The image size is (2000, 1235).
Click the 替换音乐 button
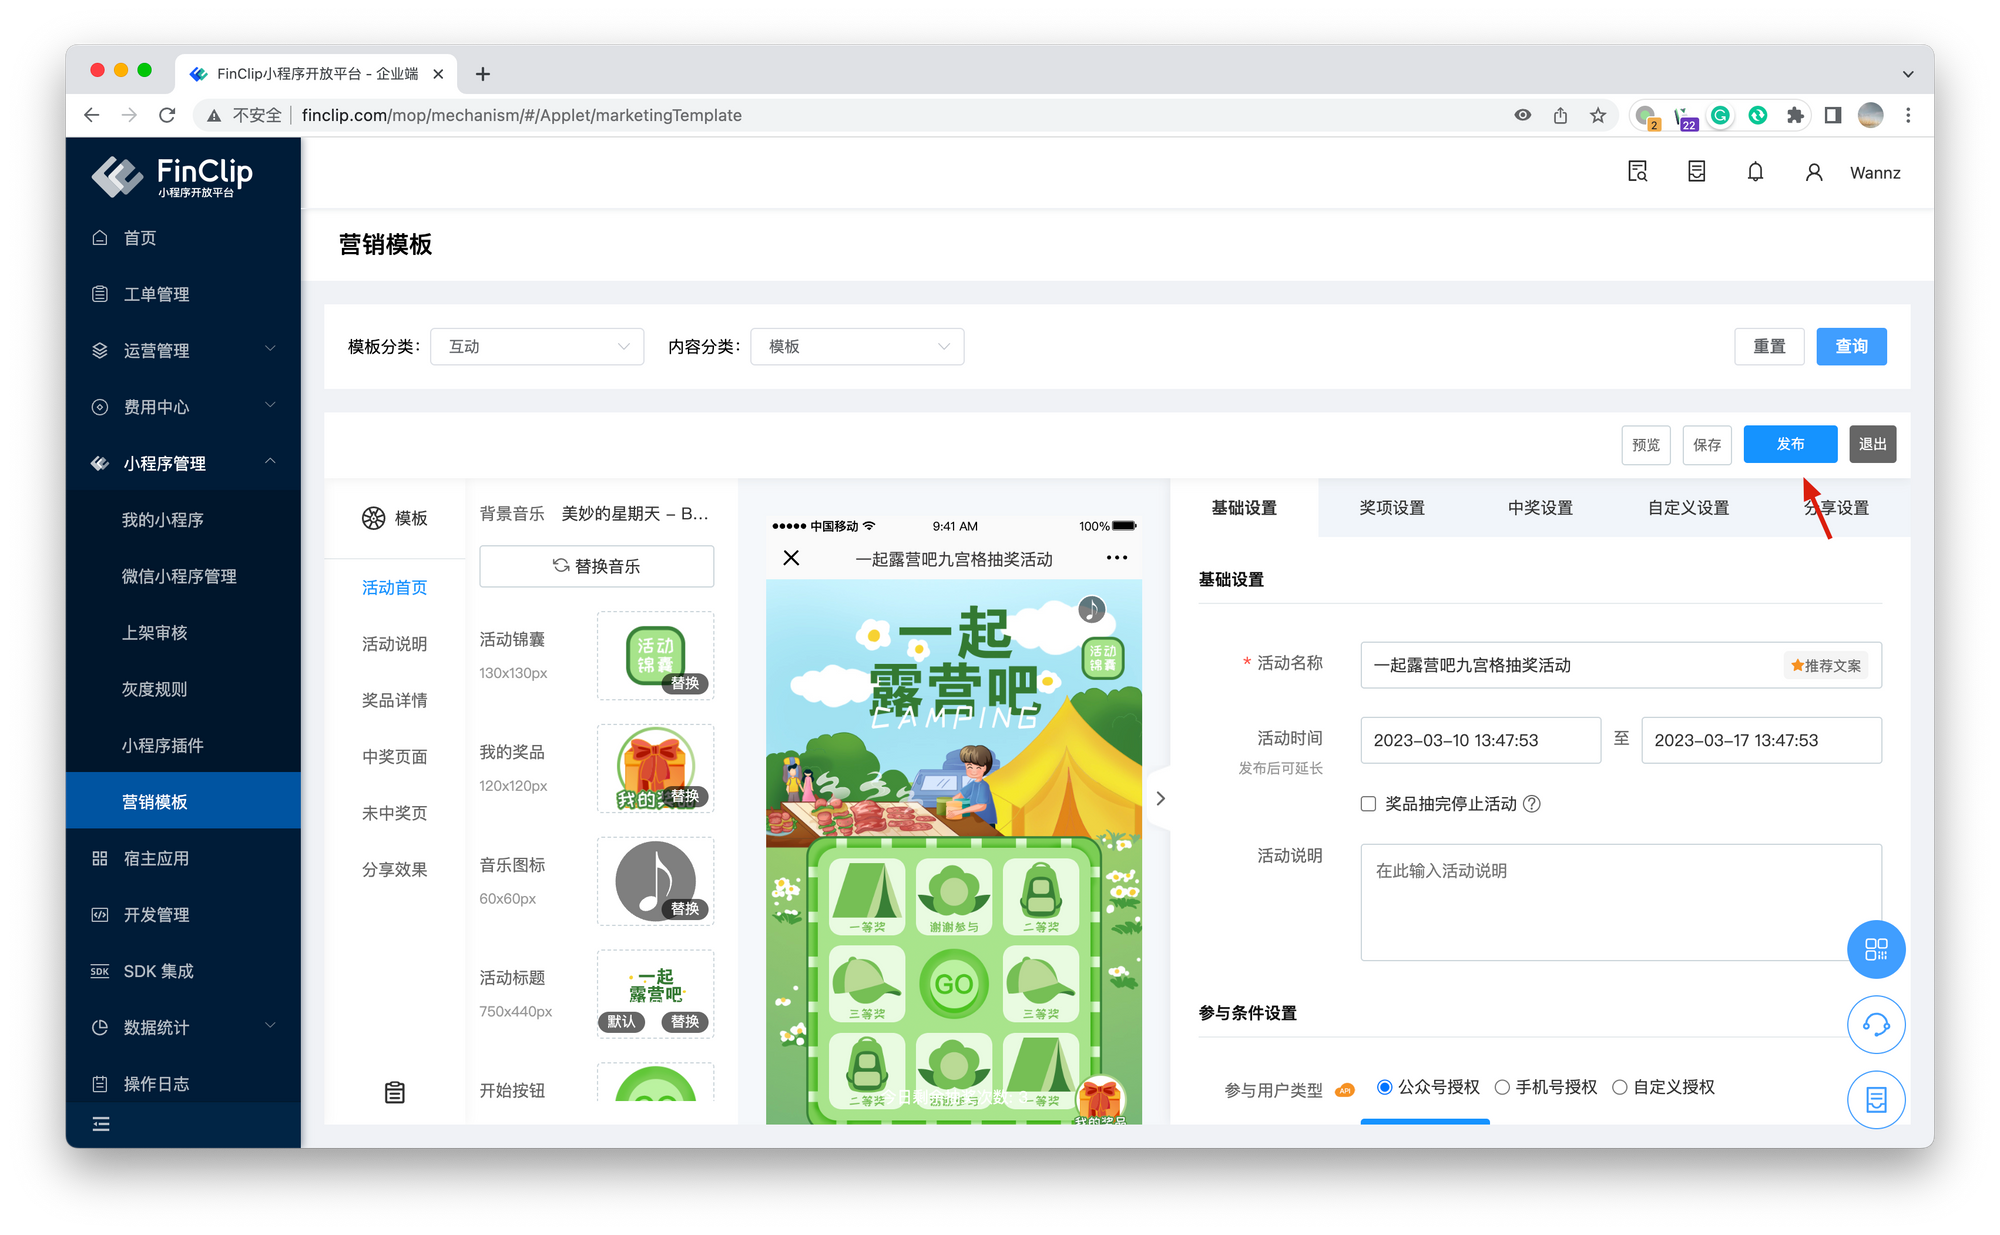tap(597, 566)
